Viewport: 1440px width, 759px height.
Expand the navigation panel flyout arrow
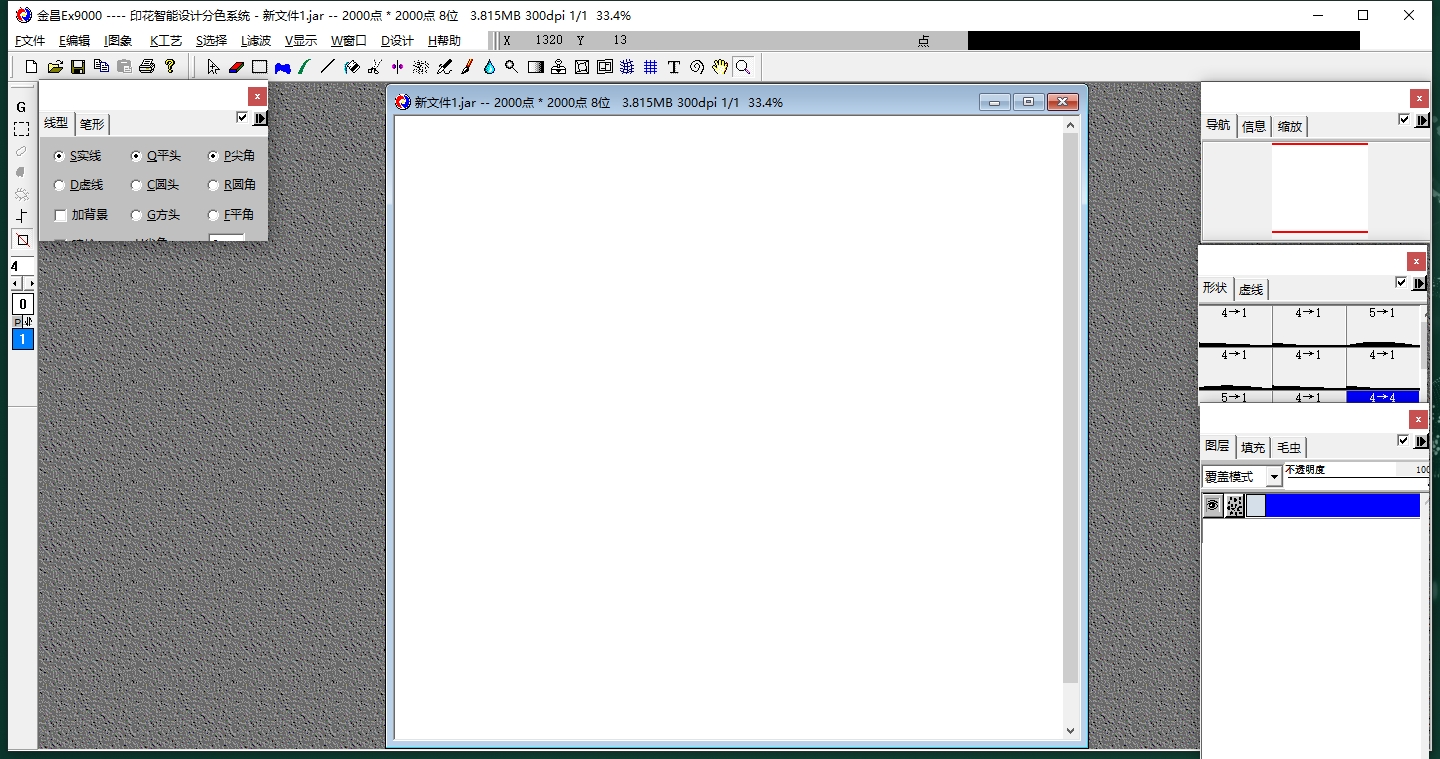point(1421,120)
